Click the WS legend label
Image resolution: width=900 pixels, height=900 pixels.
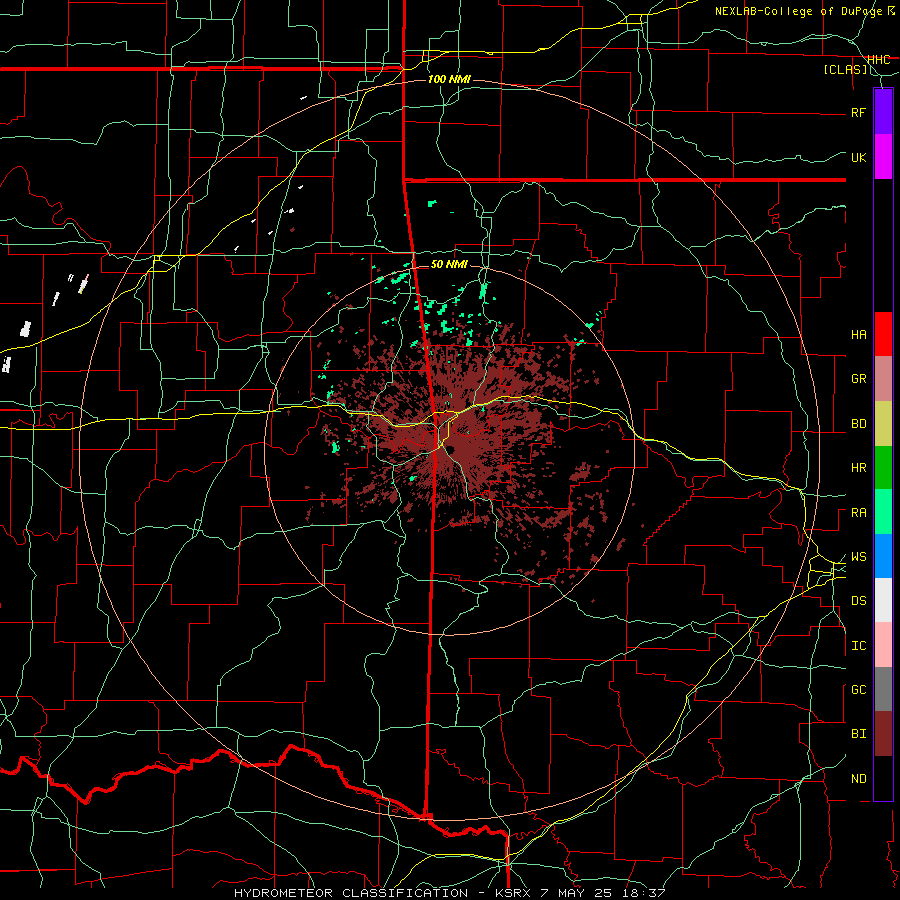click(858, 557)
